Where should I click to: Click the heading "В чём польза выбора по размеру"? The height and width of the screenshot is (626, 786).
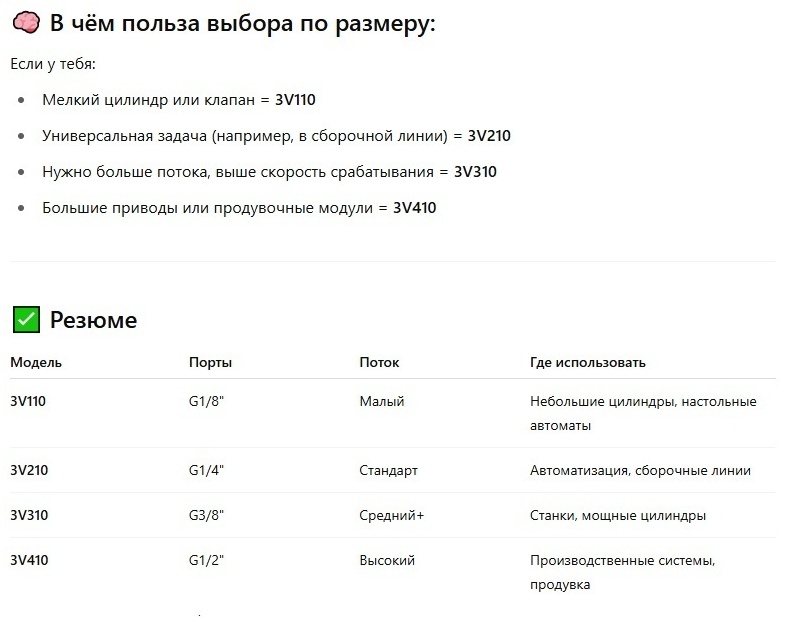pos(243,24)
